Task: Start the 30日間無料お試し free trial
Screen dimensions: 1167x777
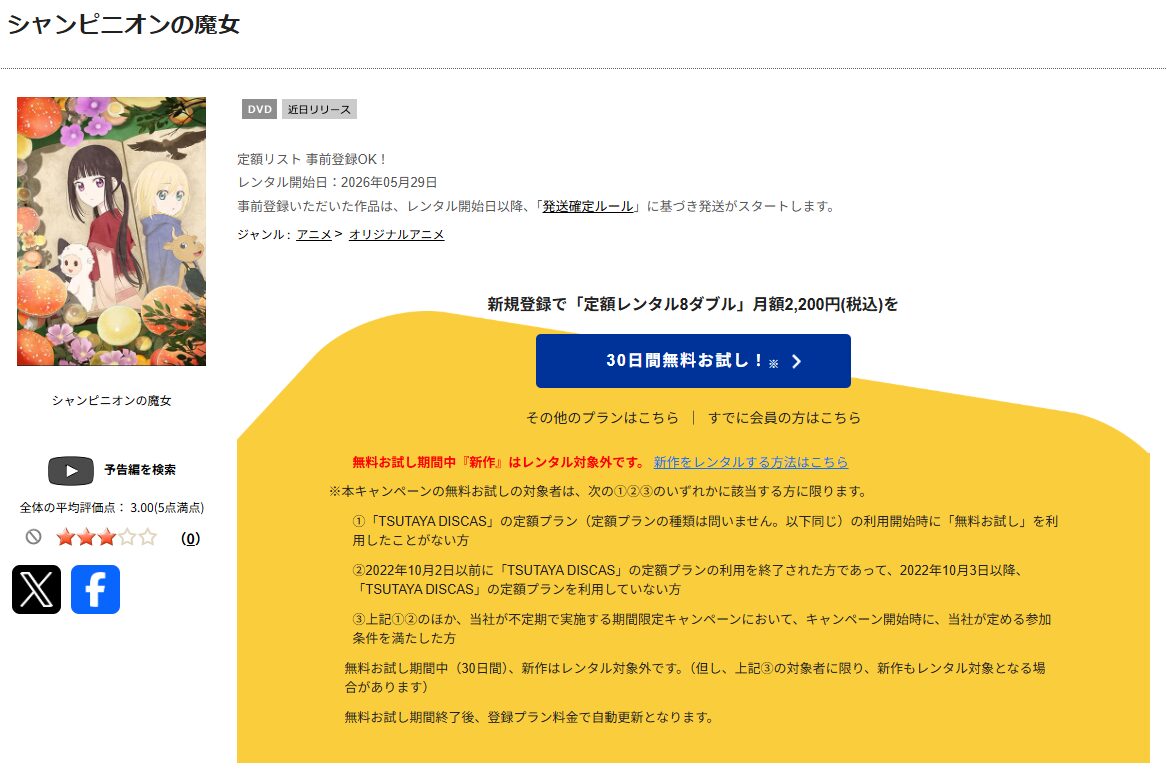Action: coord(694,361)
